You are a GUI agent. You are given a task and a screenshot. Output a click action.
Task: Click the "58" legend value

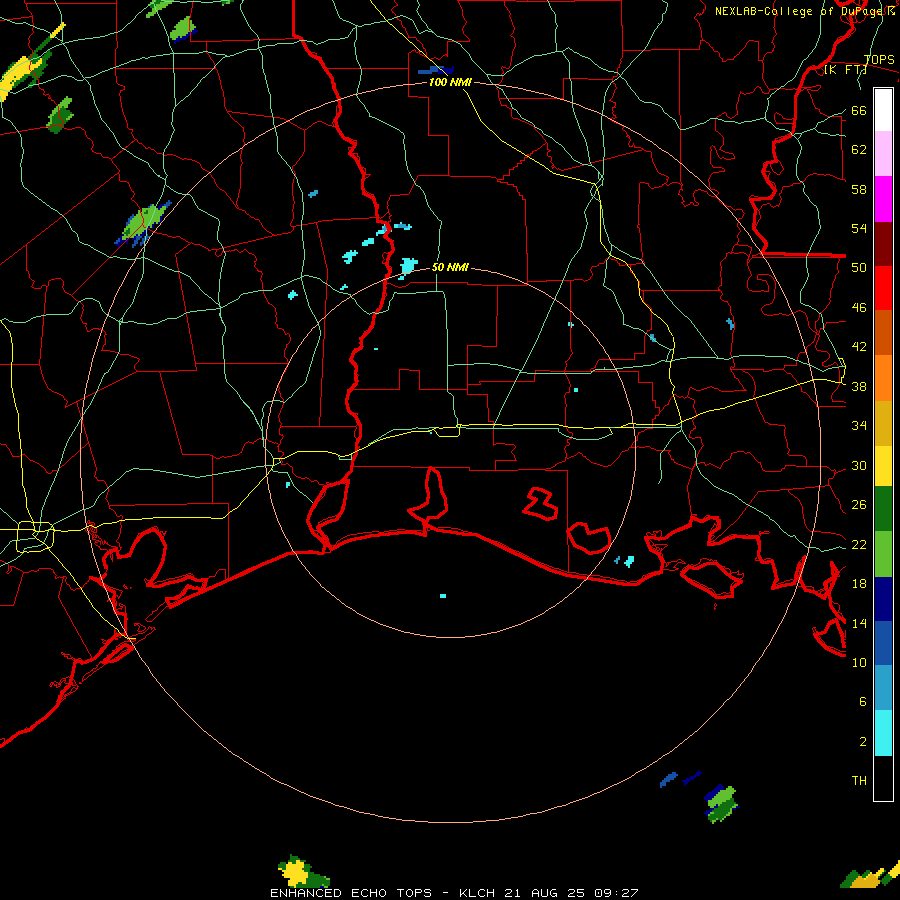coord(859,189)
